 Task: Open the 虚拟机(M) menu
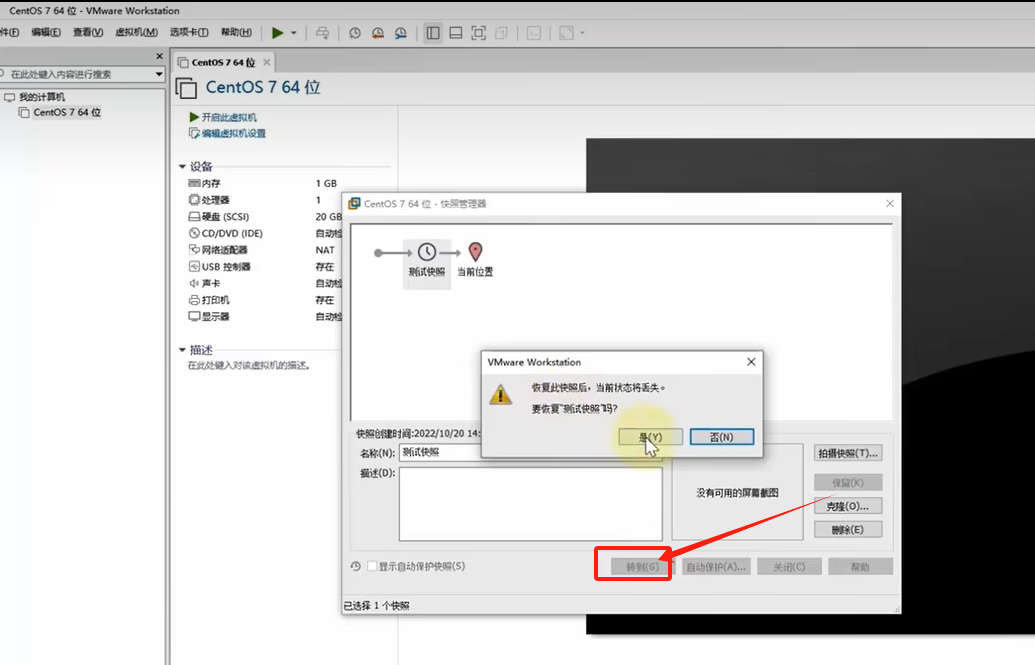coord(136,32)
